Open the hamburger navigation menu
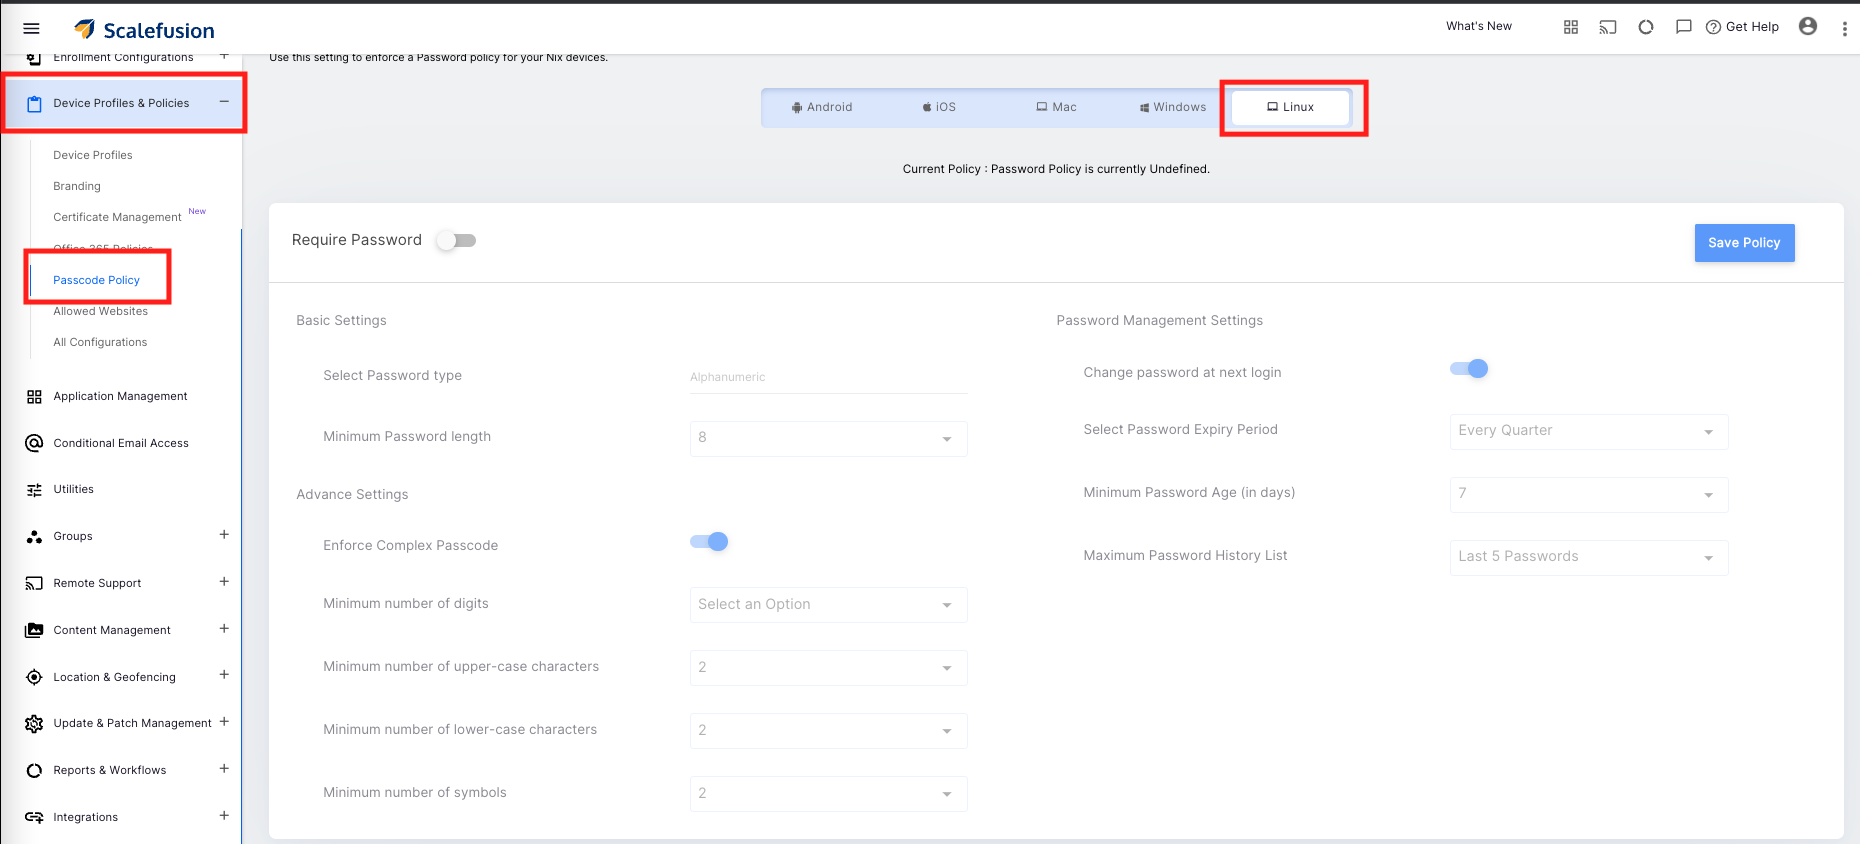Screen dimensions: 1860x844 click(x=31, y=29)
